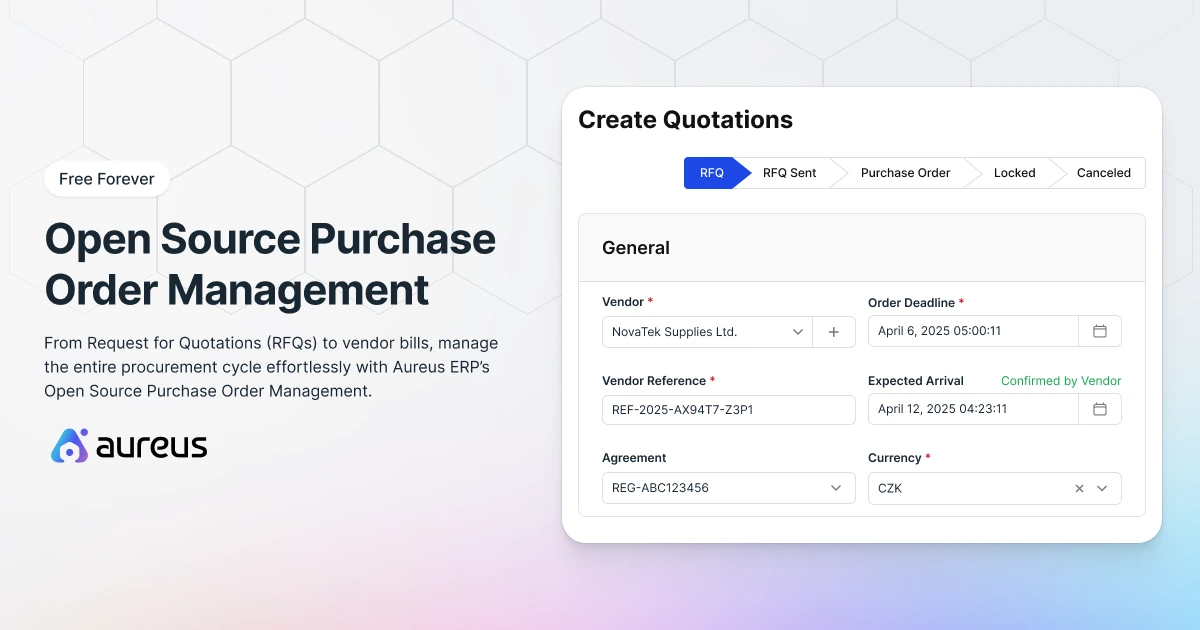1200x630 pixels.
Task: Clear the CZK currency with X icon
Action: click(x=1079, y=489)
